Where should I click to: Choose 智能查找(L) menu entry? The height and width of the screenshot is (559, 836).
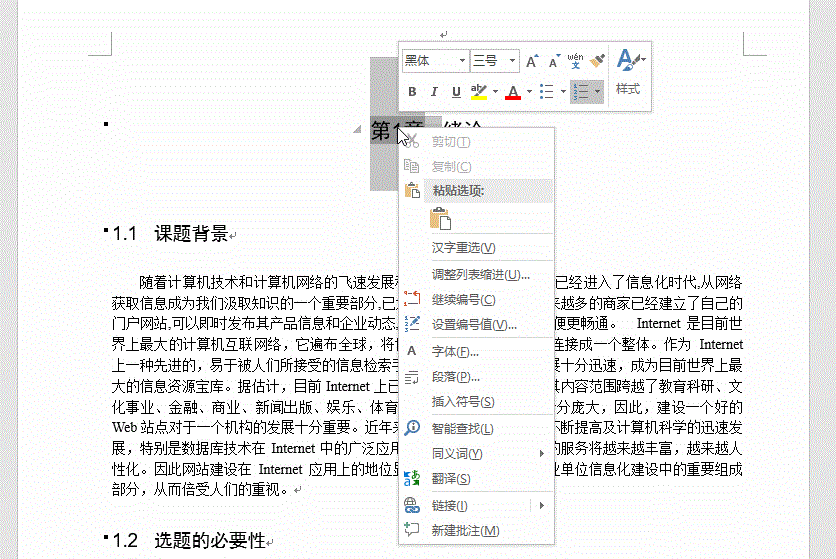click(477, 428)
